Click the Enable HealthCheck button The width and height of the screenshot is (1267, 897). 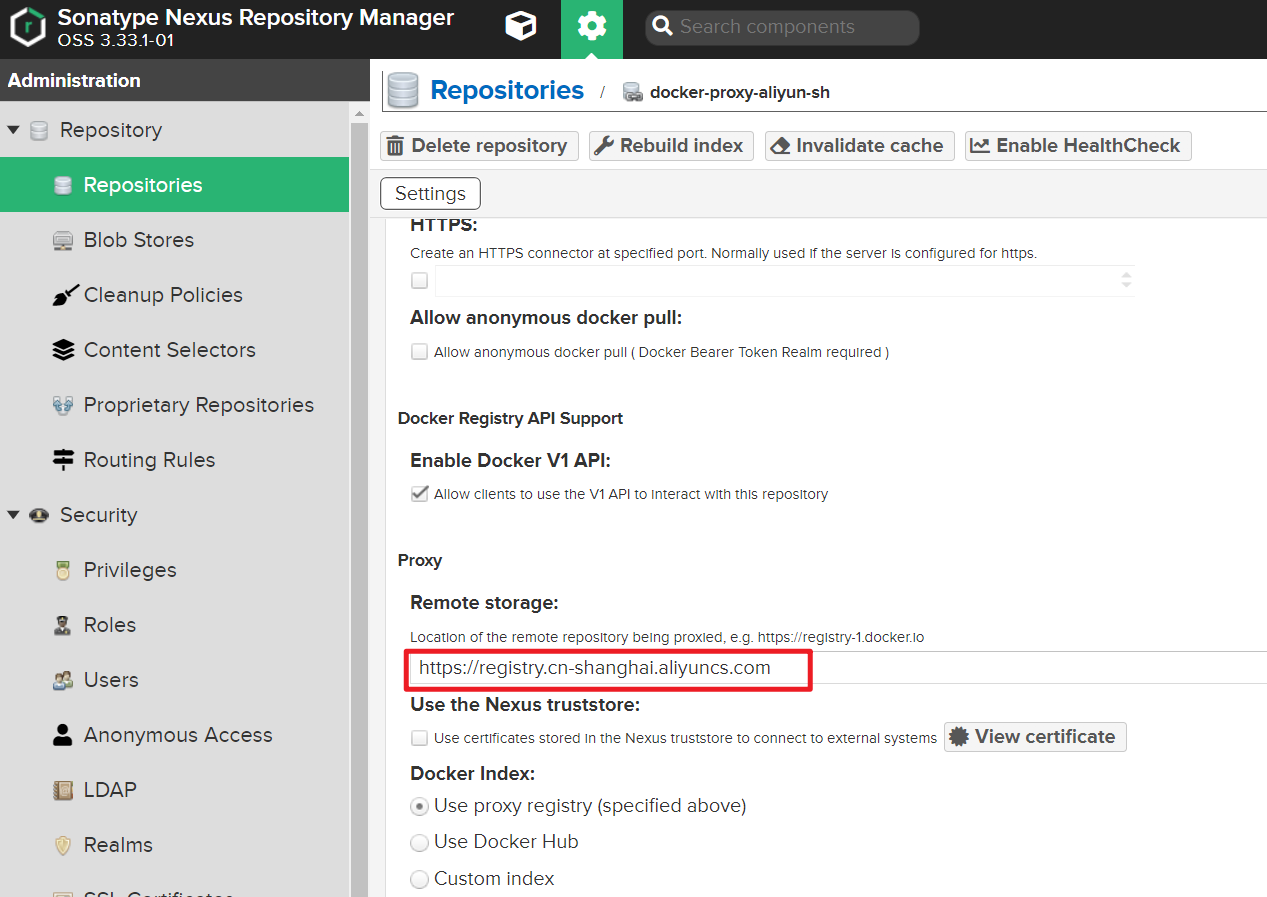tap(1077, 146)
